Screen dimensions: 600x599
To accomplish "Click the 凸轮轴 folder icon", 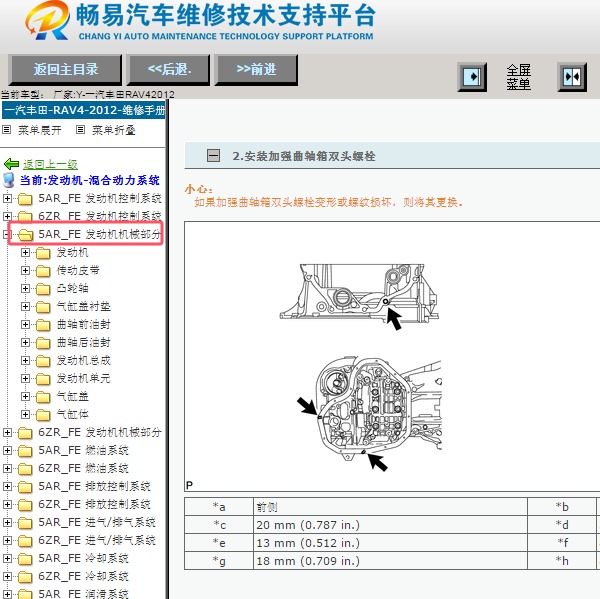I will pyautogui.click(x=43, y=289).
